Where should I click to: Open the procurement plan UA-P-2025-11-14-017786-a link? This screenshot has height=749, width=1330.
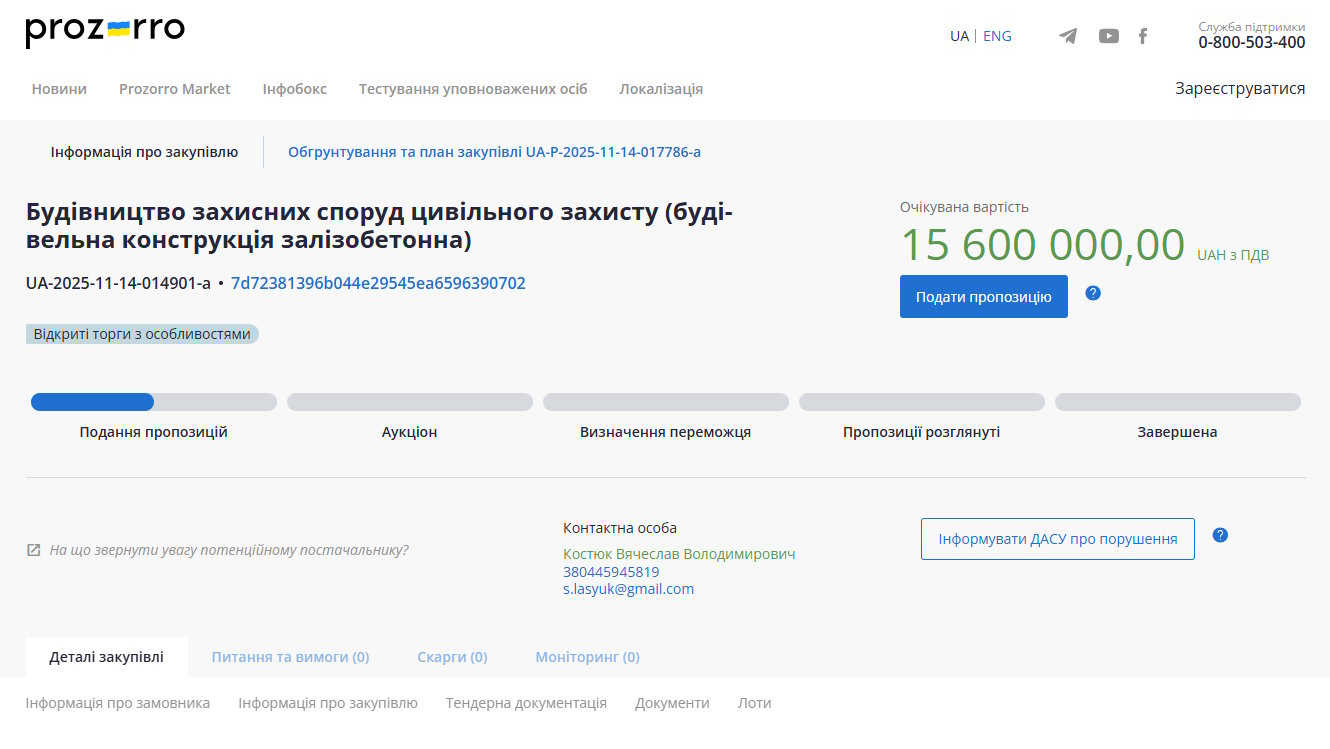(x=494, y=152)
